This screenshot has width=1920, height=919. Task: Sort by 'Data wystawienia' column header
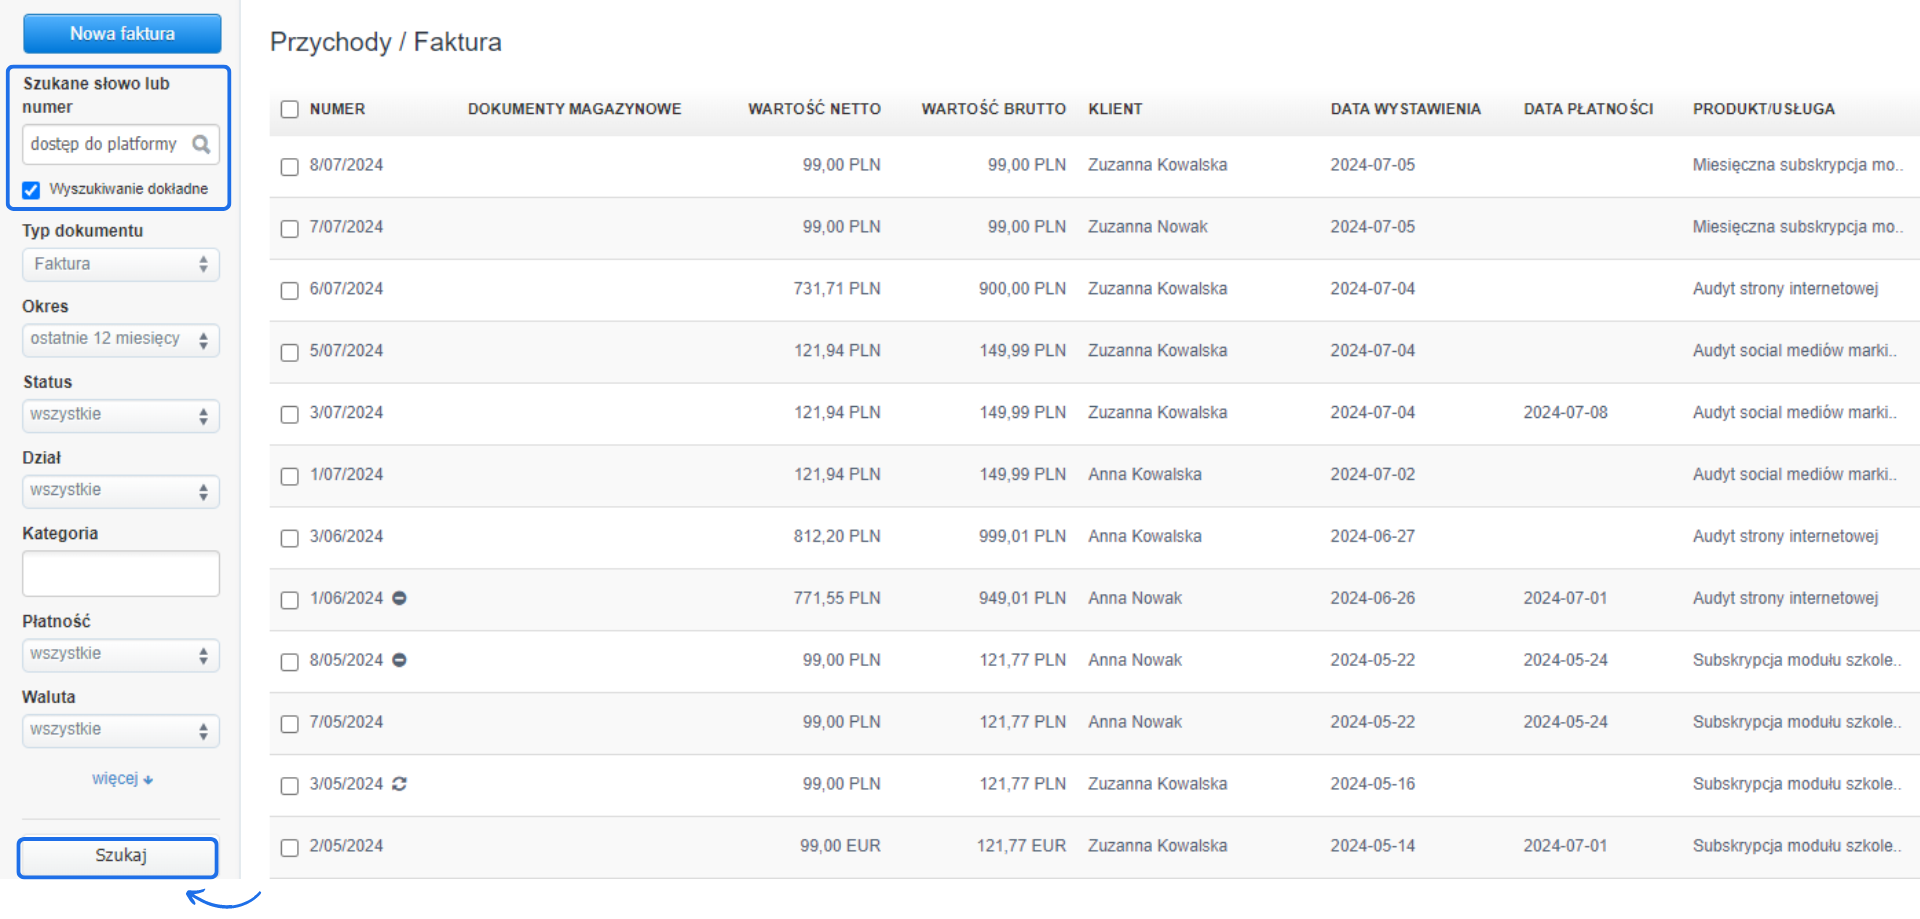coord(1405,109)
